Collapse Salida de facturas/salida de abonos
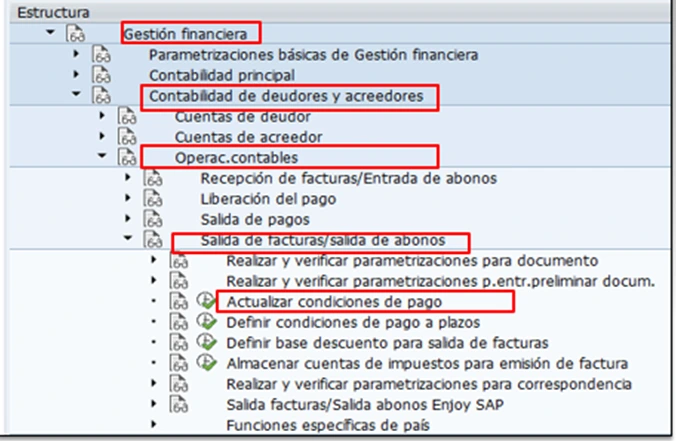Image resolution: width=676 pixels, height=441 pixels. (128, 238)
